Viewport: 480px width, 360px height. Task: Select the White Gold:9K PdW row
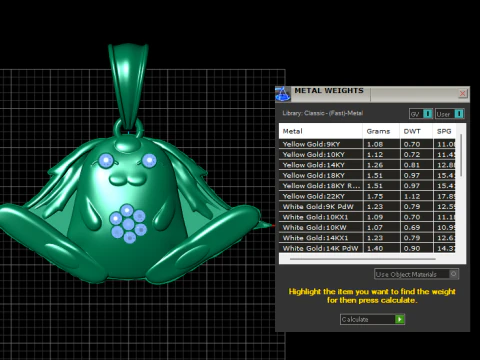click(367, 206)
